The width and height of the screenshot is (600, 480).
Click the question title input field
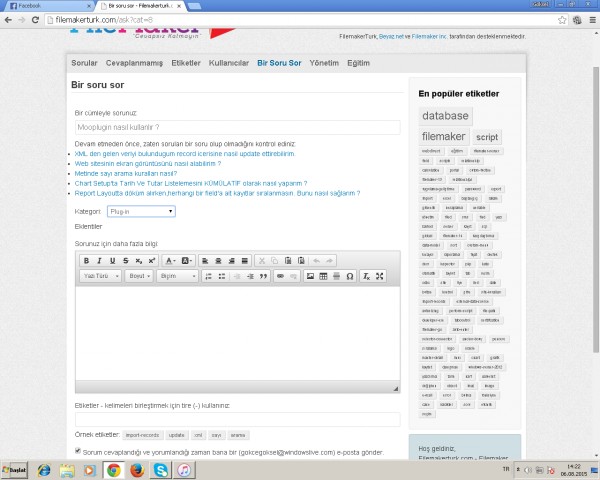coord(238,127)
